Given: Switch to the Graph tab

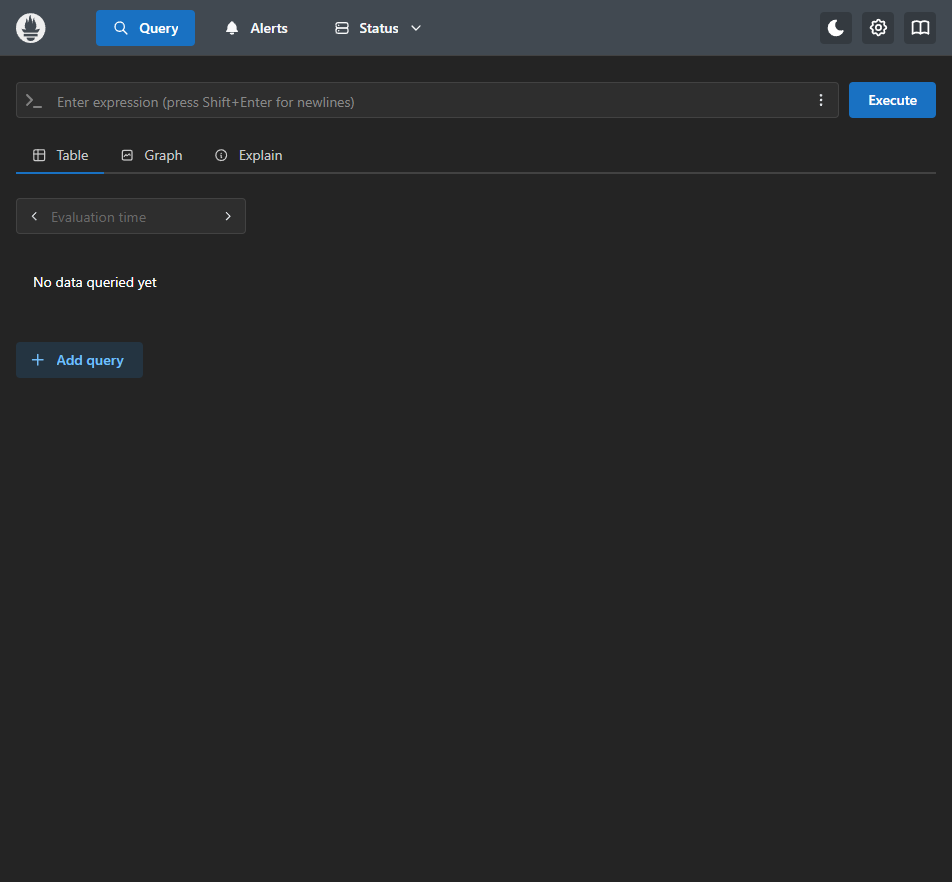Looking at the screenshot, I should click(x=152, y=155).
